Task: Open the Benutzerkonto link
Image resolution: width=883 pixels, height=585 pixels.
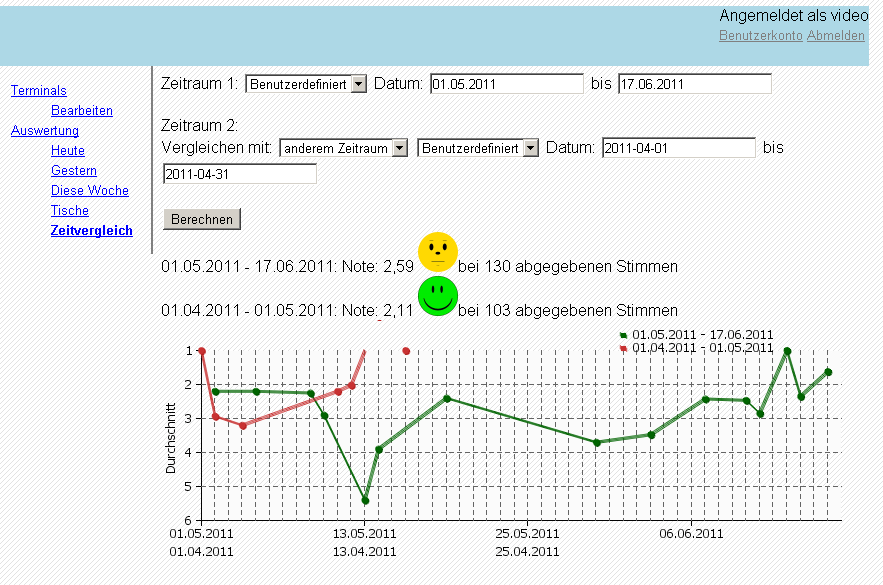Action: click(761, 35)
